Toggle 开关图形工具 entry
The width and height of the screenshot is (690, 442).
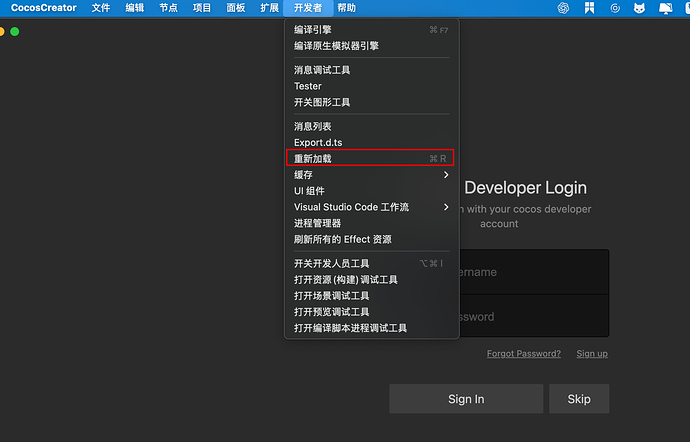pyautogui.click(x=372, y=102)
